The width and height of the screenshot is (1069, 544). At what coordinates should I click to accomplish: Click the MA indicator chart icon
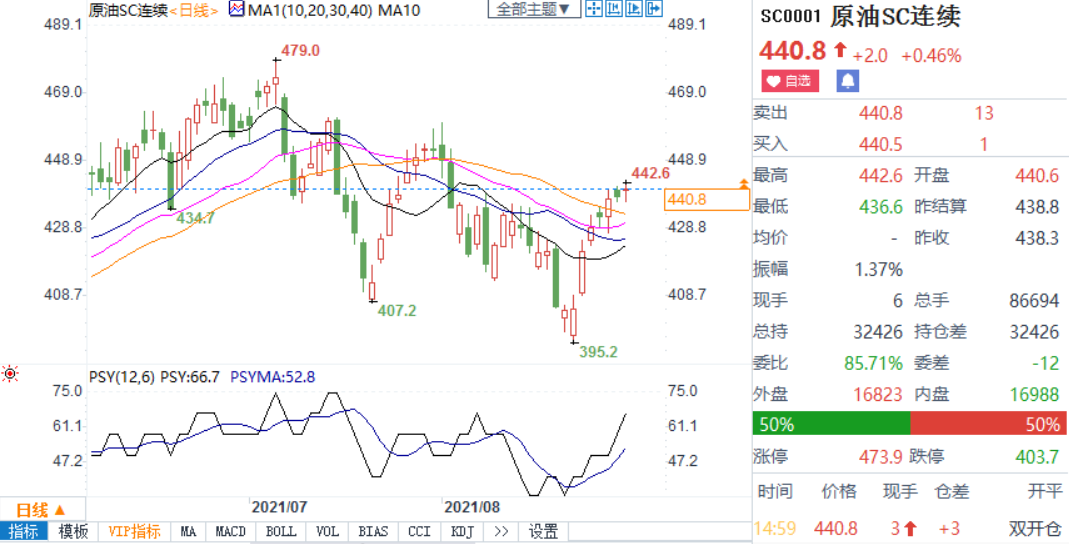237,9
